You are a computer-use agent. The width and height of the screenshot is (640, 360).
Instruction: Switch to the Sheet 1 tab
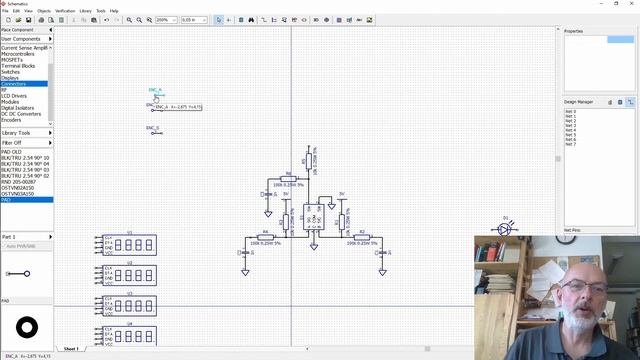71,349
